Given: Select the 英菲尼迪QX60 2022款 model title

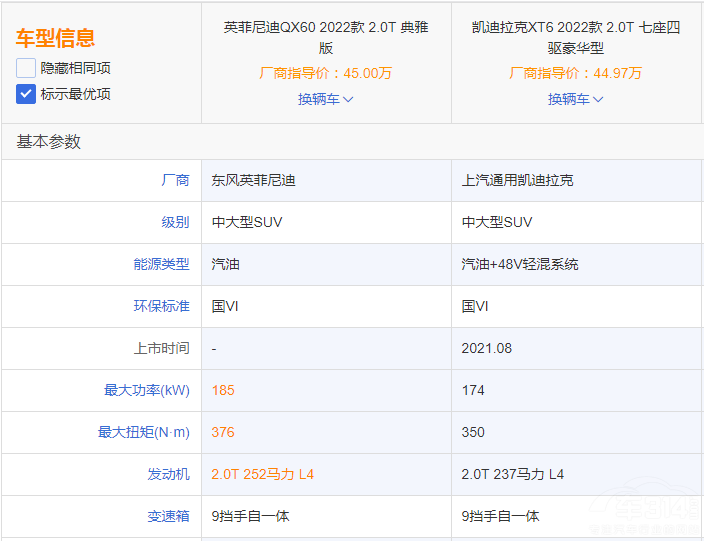Looking at the screenshot, I should tap(326, 37).
